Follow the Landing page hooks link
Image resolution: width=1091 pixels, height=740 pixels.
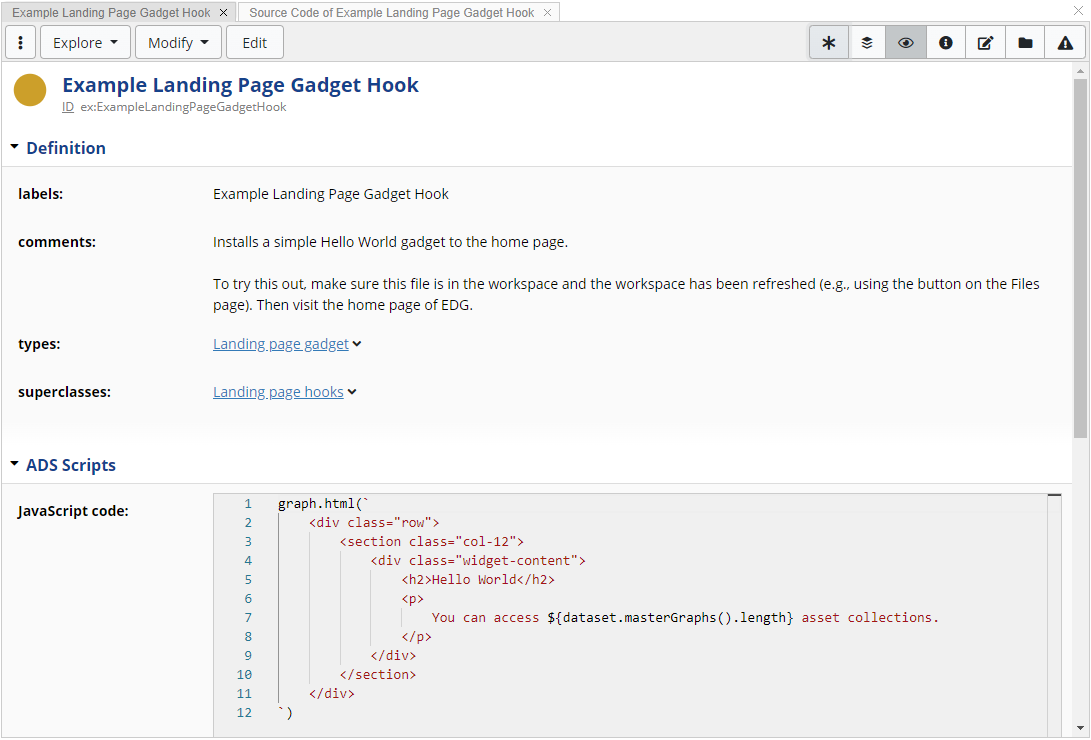pyautogui.click(x=278, y=391)
